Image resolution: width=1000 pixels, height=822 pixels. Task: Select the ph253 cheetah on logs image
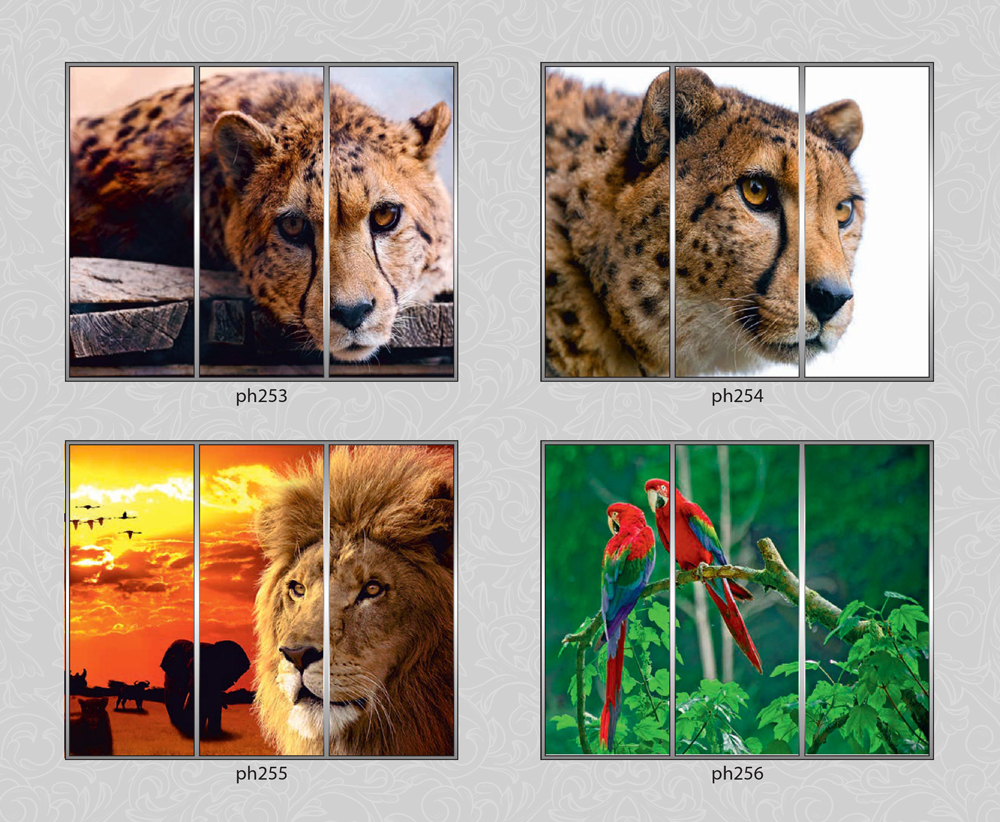tap(261, 222)
